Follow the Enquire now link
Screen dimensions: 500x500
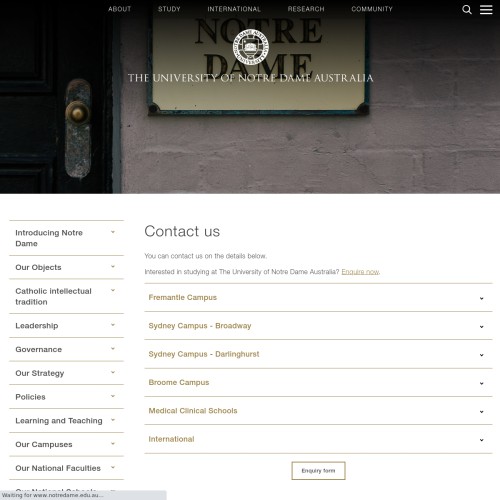pos(360,272)
